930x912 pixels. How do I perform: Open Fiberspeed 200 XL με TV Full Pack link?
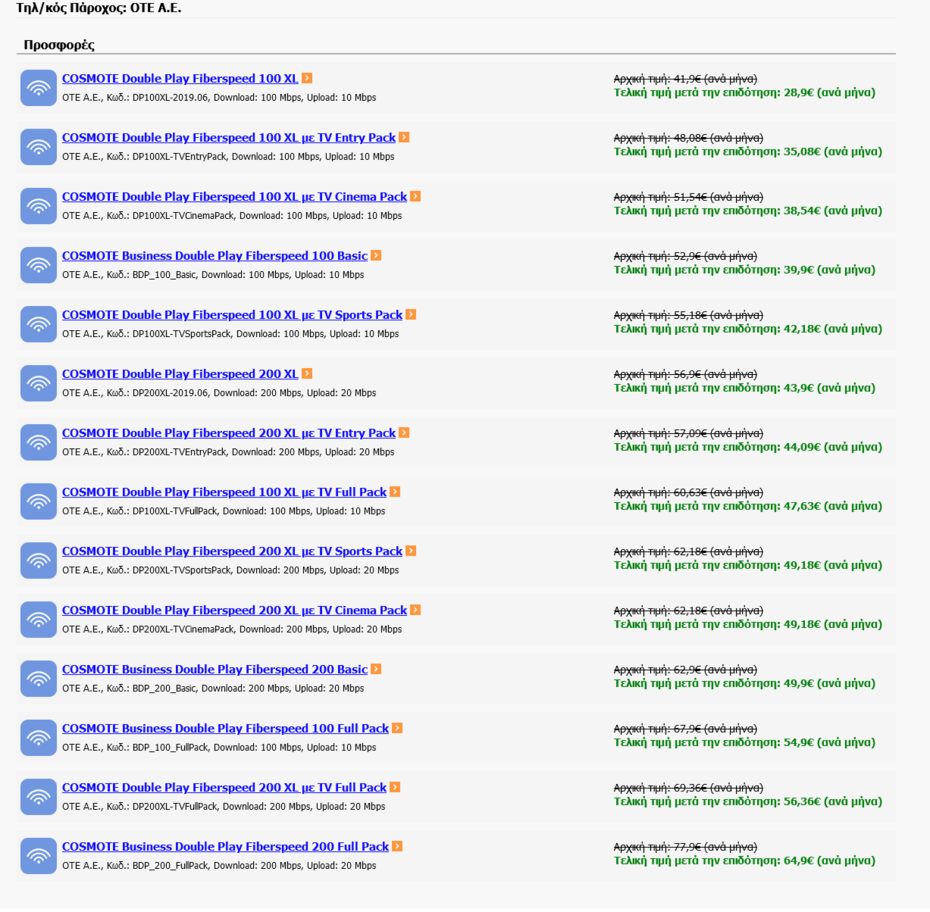[224, 788]
